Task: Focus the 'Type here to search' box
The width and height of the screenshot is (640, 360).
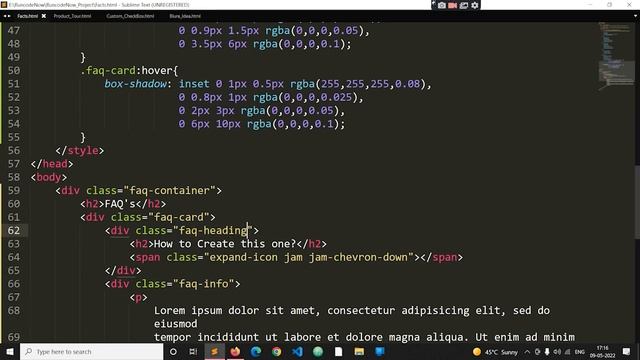Action: [x=91, y=351]
